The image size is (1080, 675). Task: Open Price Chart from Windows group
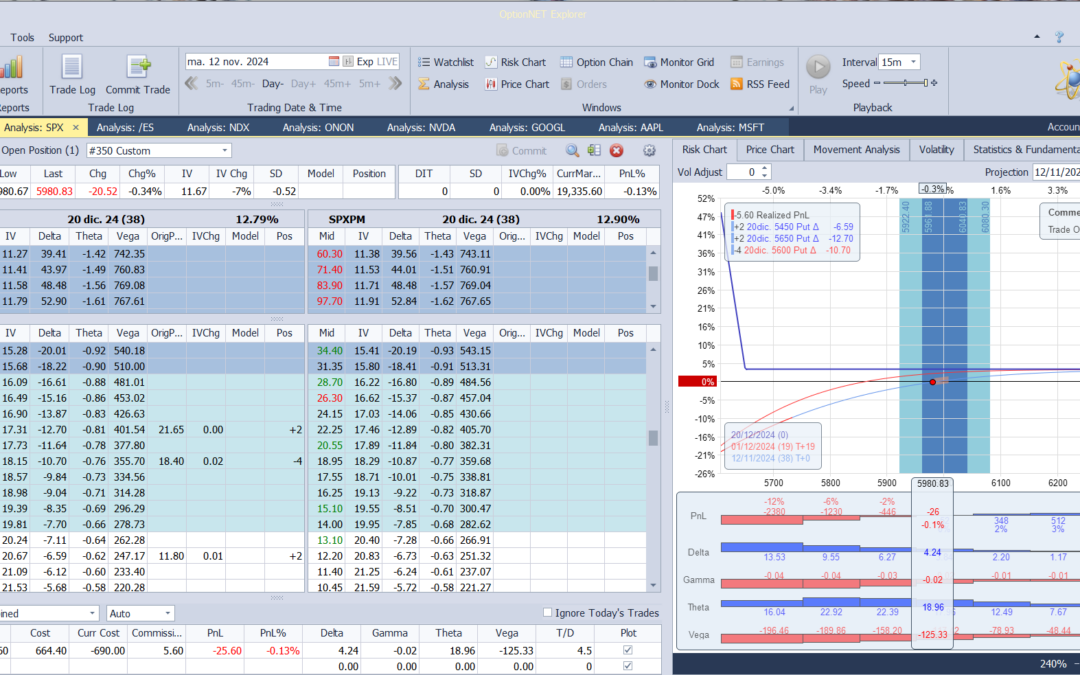tap(517, 84)
